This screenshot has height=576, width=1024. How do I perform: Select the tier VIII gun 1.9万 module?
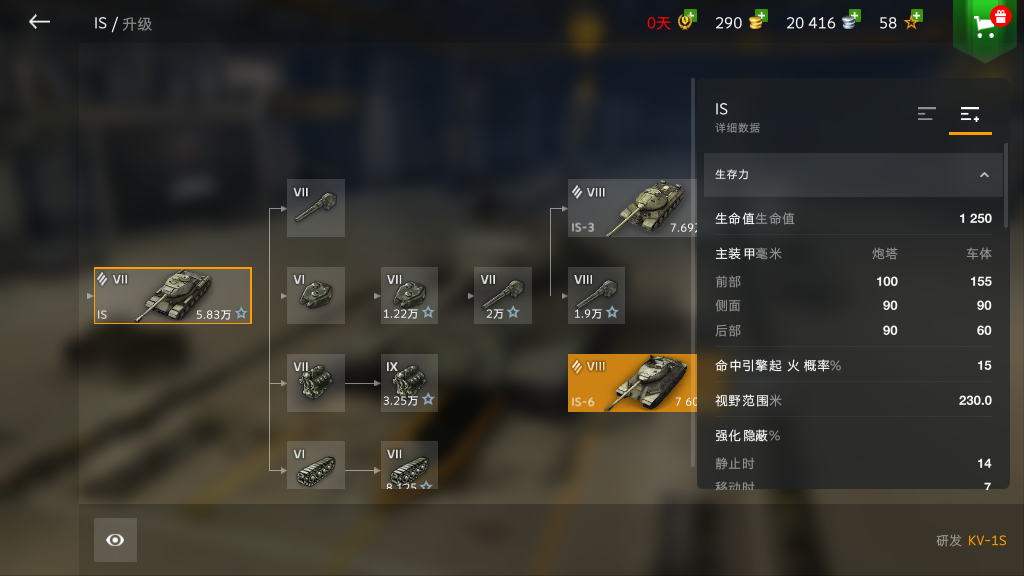(x=596, y=295)
